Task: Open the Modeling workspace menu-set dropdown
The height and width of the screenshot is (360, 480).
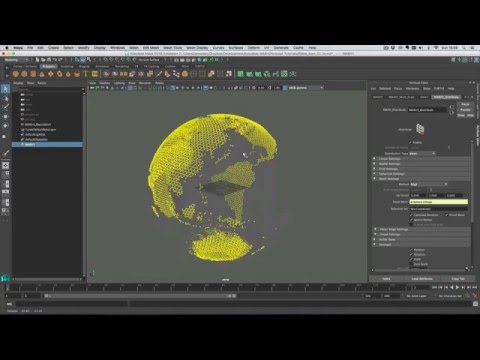Action: 16,60
